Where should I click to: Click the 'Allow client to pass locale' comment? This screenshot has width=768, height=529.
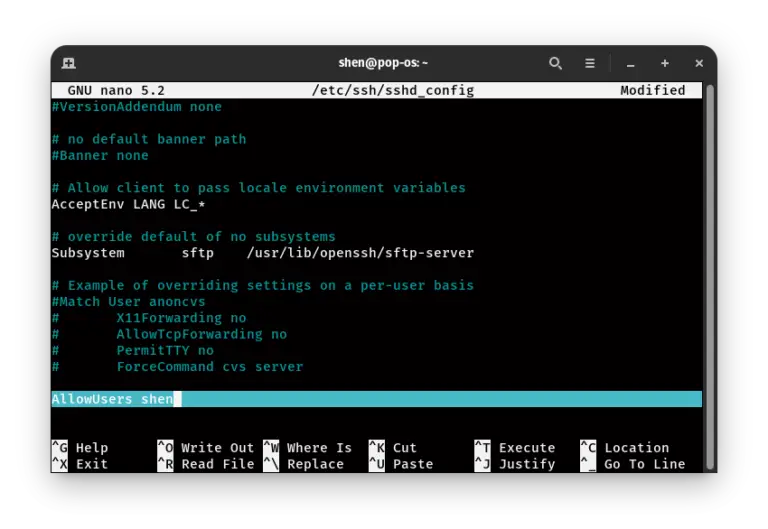pos(259,188)
